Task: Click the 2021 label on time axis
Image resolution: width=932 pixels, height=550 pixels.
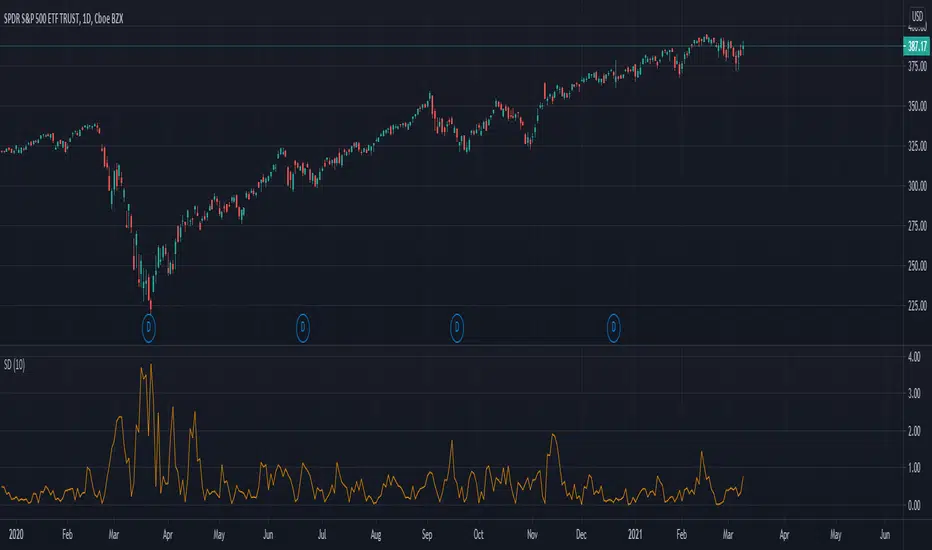Action: (635, 535)
